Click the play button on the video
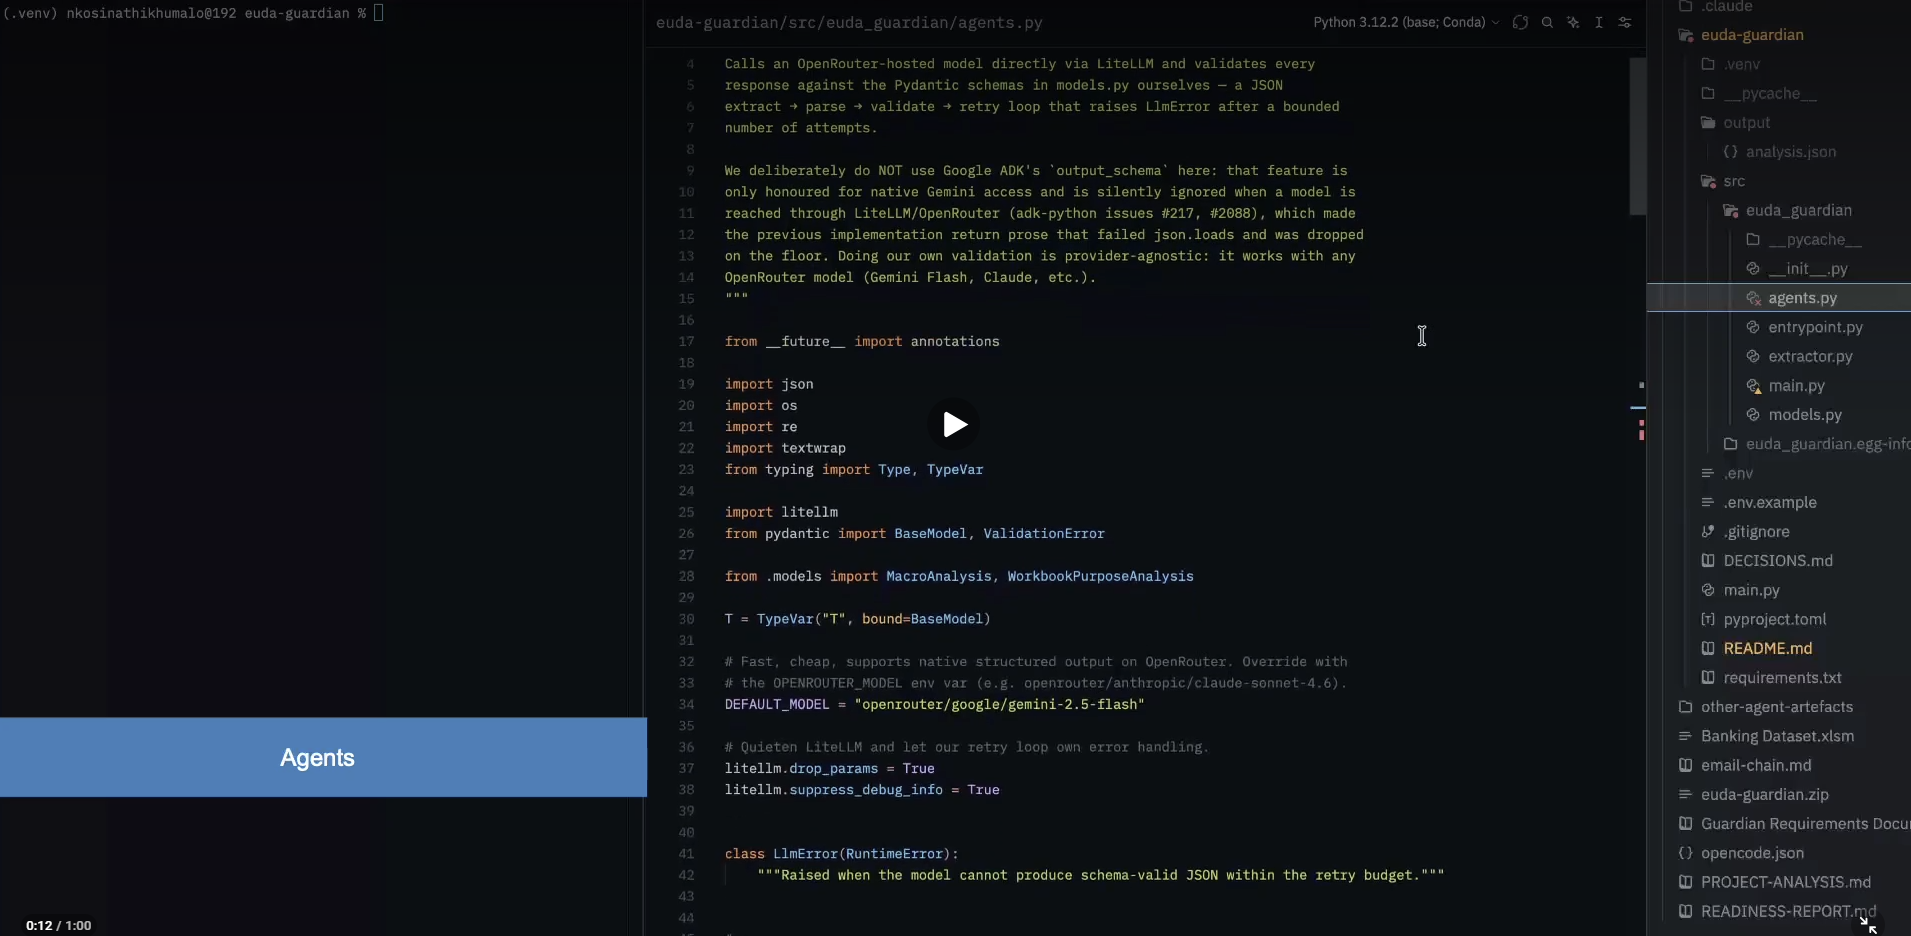The height and width of the screenshot is (936, 1911). coord(954,424)
